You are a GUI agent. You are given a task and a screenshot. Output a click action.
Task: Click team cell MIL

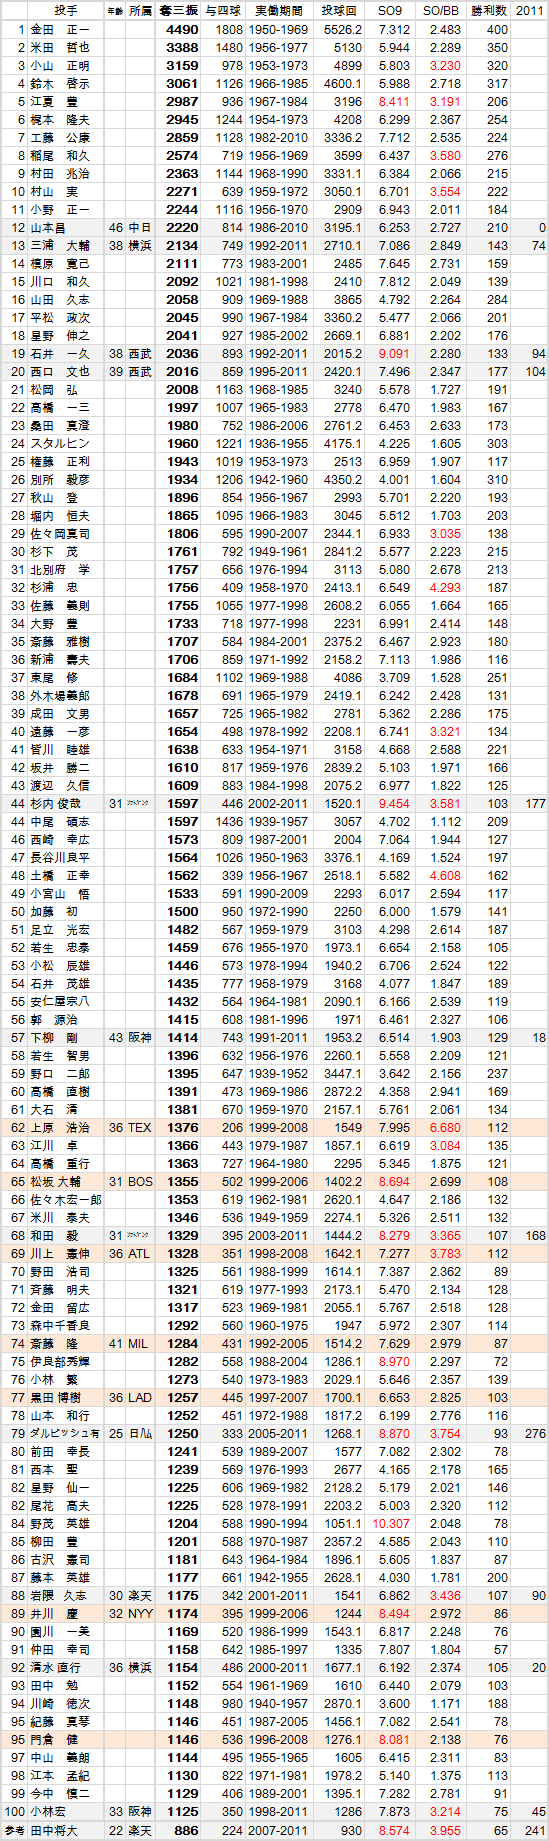pos(140,1343)
